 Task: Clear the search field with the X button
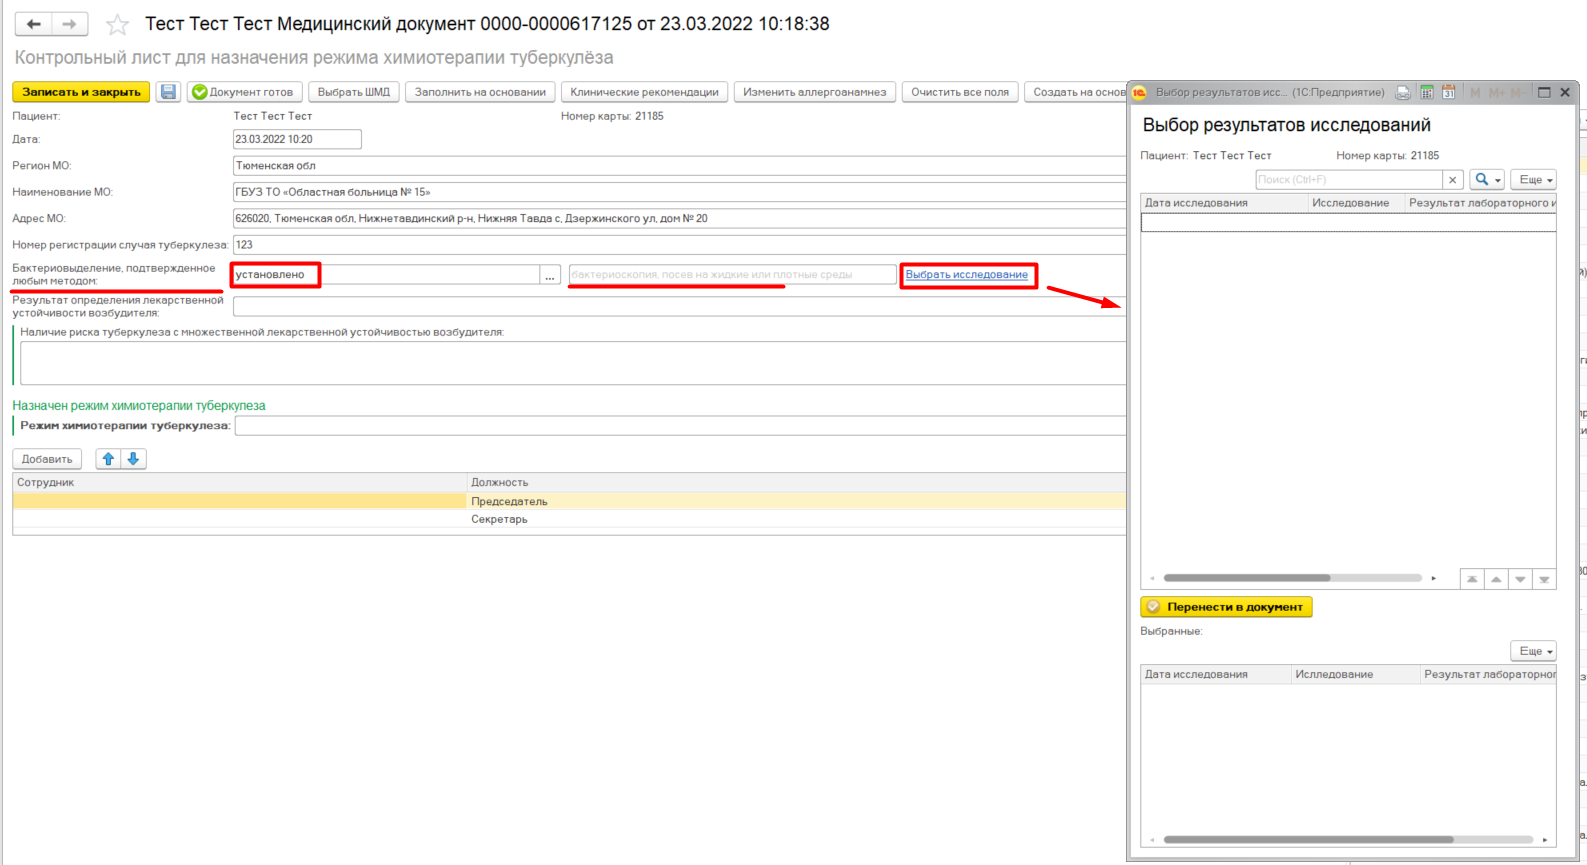pyautogui.click(x=1453, y=180)
